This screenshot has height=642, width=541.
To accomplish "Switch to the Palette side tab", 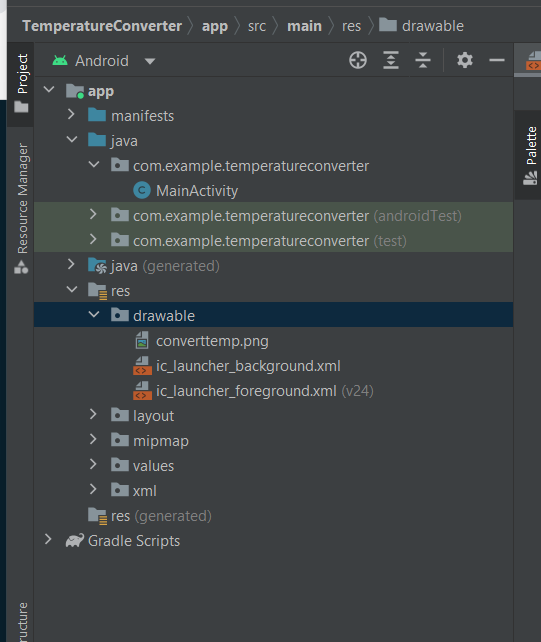I will click(530, 156).
